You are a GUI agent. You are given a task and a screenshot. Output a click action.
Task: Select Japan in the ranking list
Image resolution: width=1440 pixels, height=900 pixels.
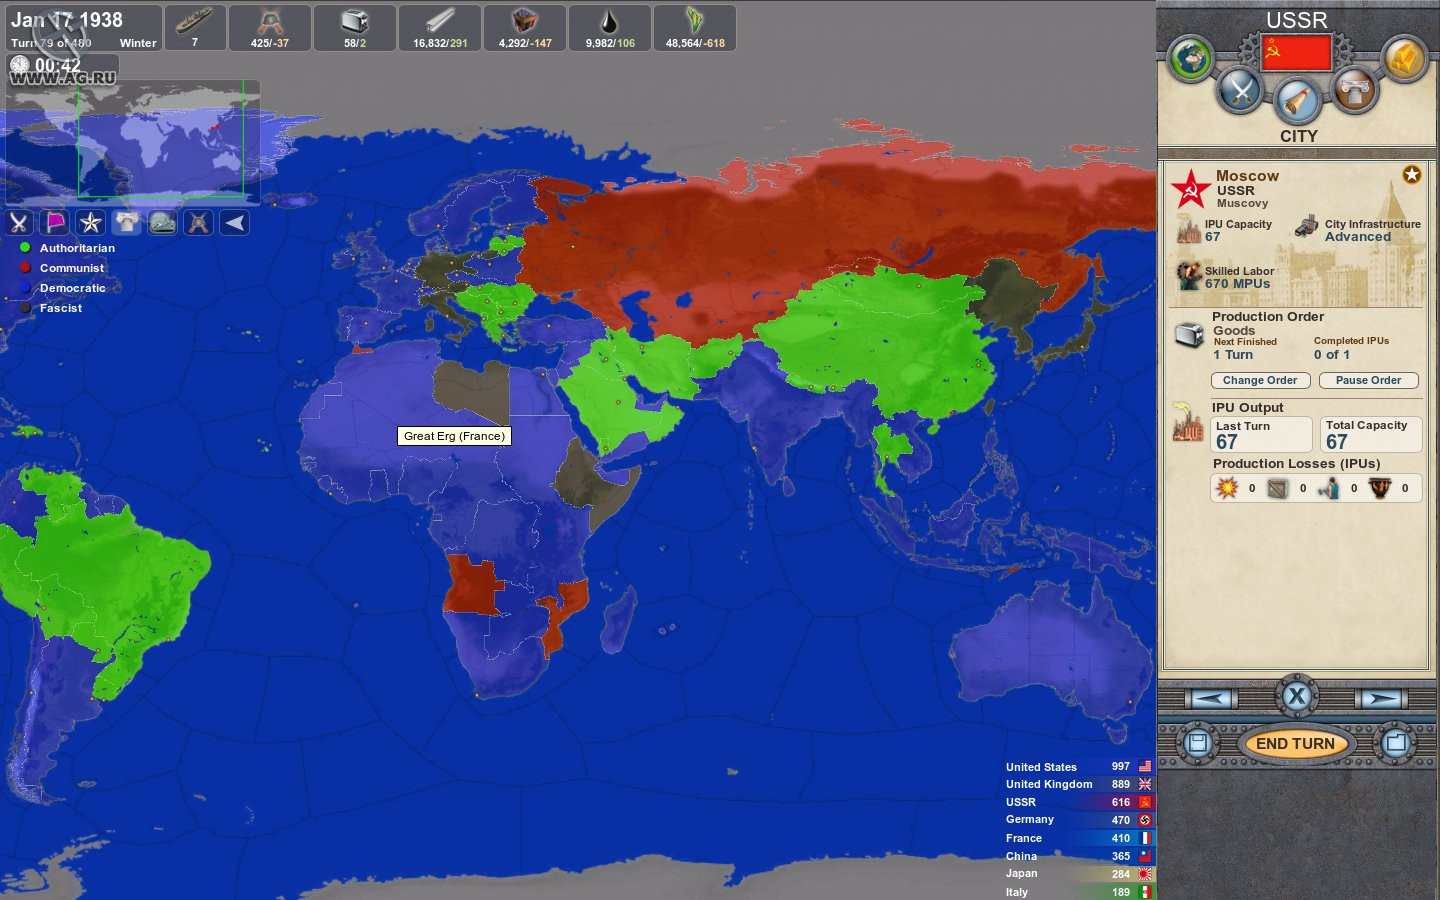tap(1079, 874)
